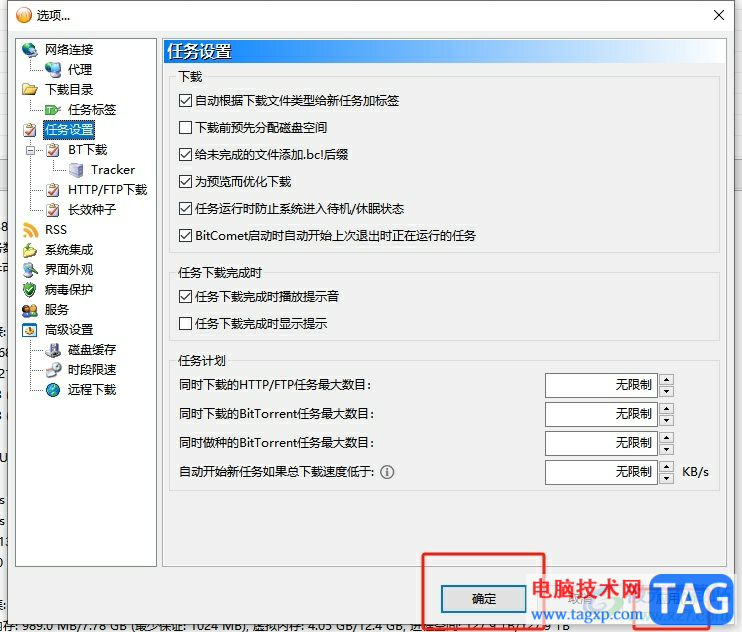This screenshot has height=632, width=742.
Task: Click the HTTP/FTP任务最大数目 input field
Action: [601, 385]
